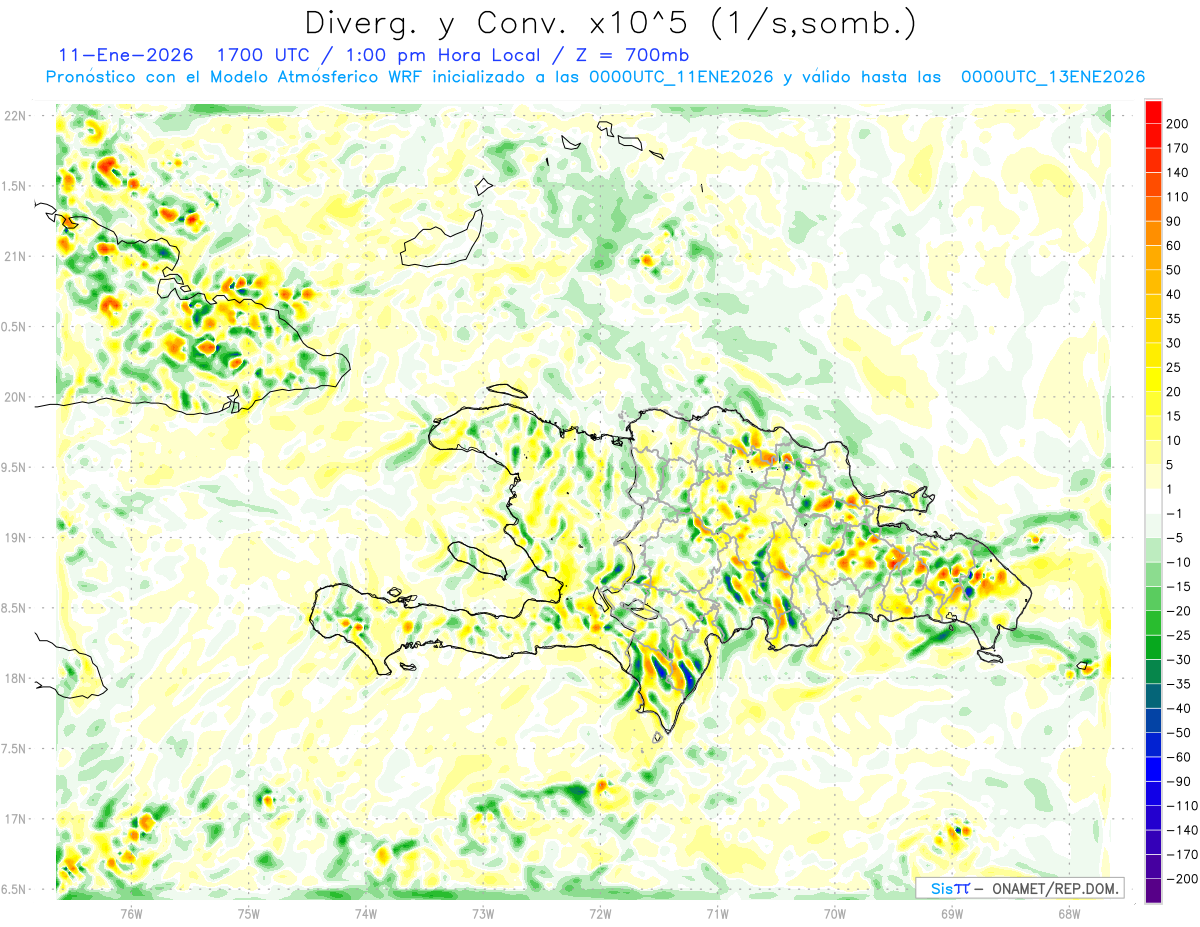Click the '-200' colorbar label
The width and height of the screenshot is (1200, 927).
coord(1184,879)
